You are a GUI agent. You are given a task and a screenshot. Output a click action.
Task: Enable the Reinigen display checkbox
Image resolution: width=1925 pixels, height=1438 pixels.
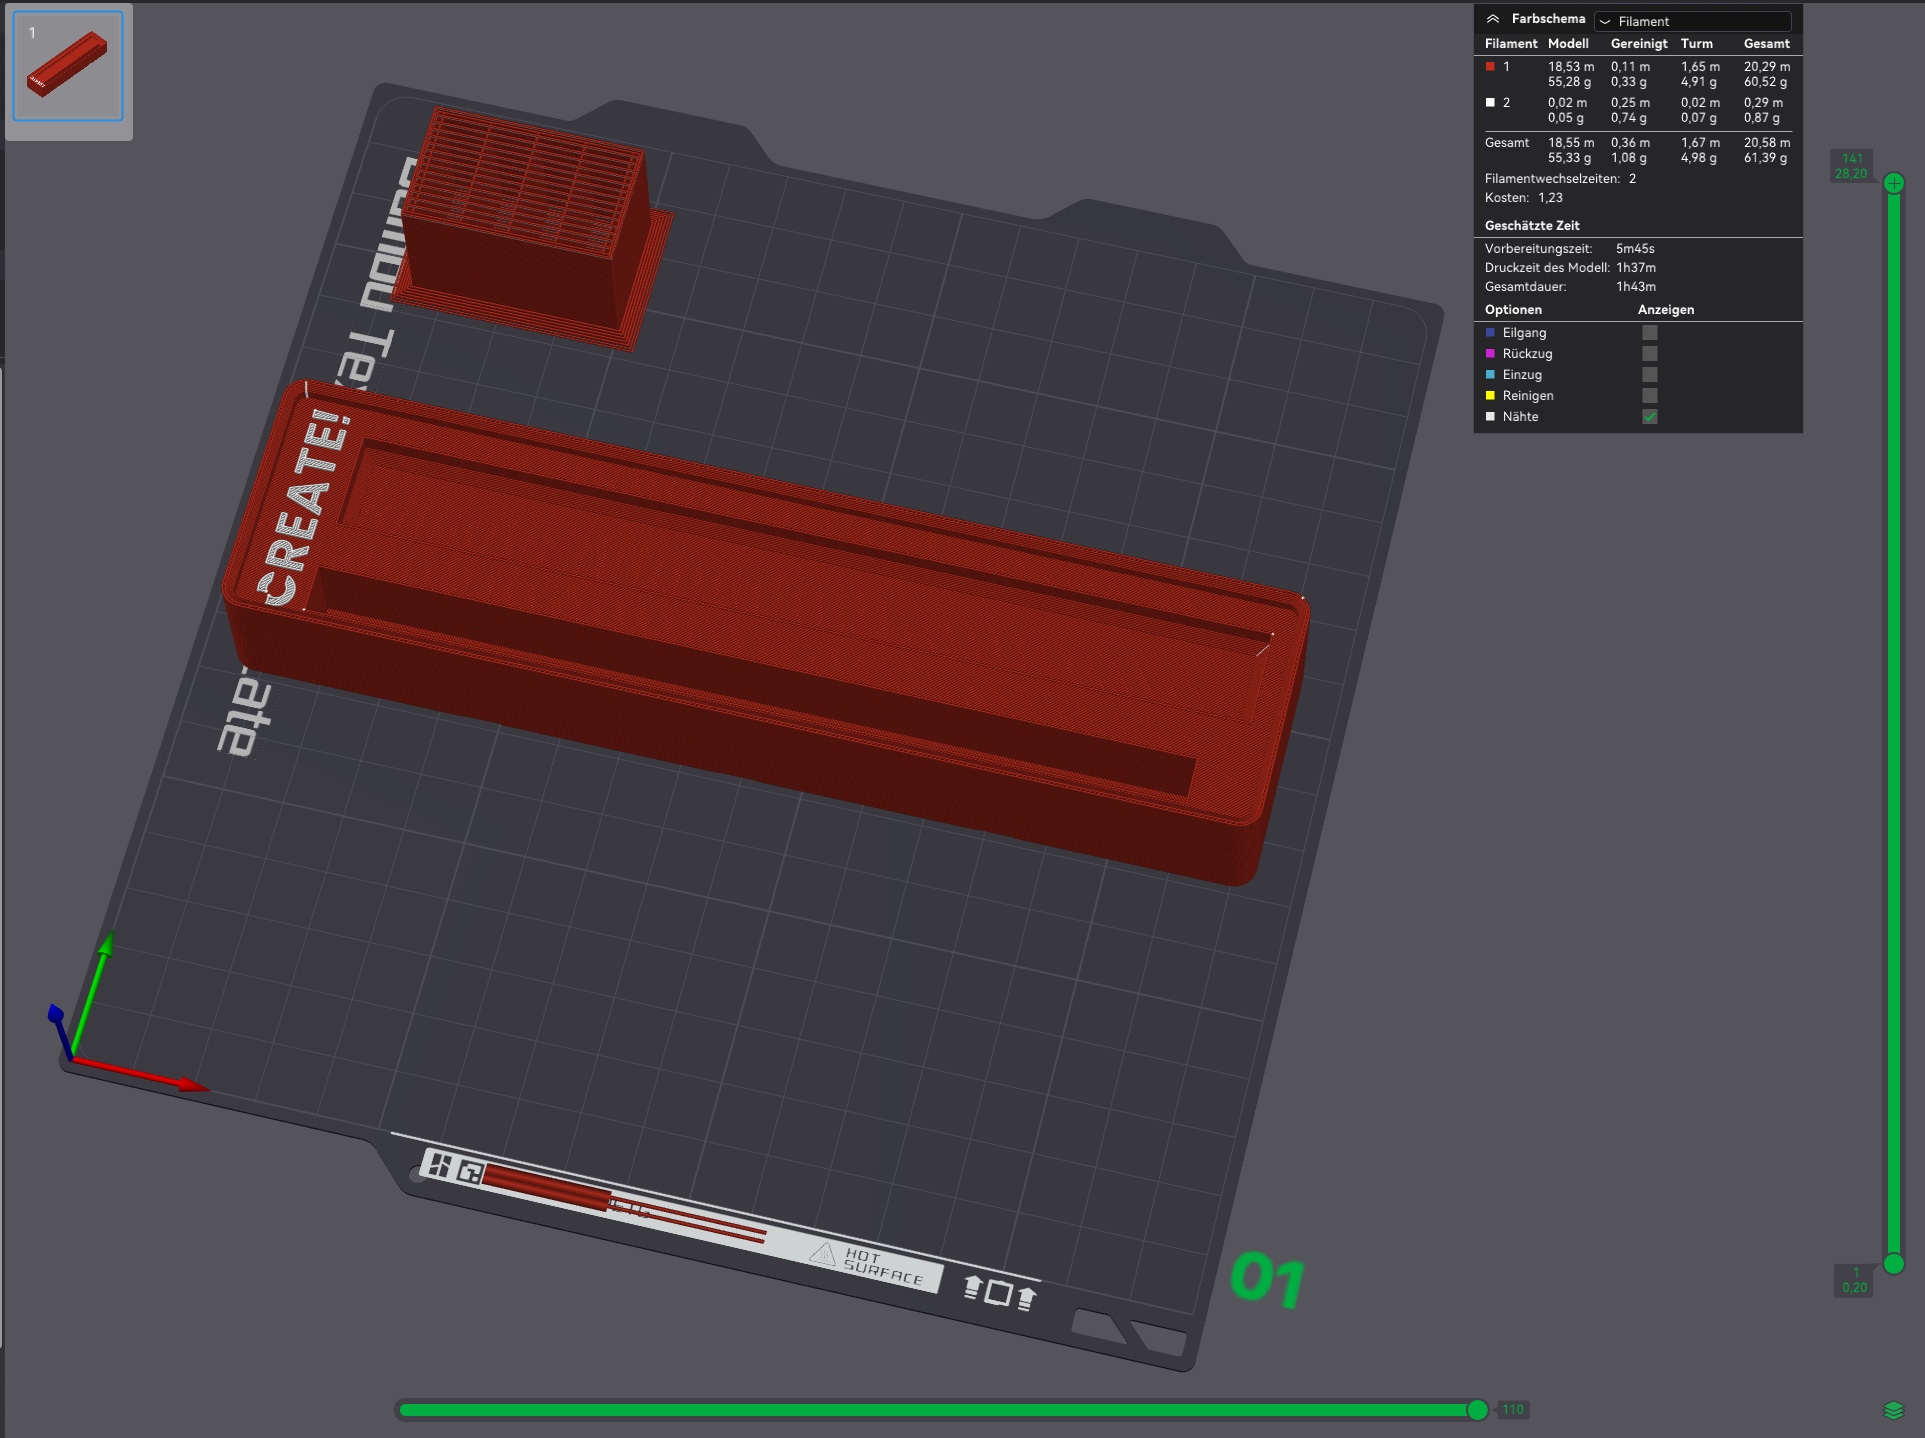point(1649,396)
